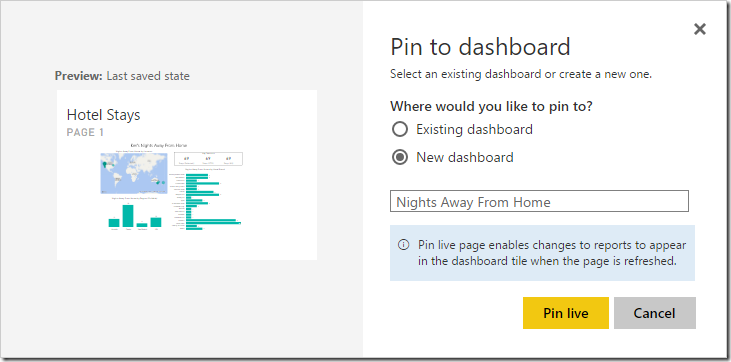Cancel pinning to the dashboard
This screenshot has height=362, width=731.
[655, 313]
